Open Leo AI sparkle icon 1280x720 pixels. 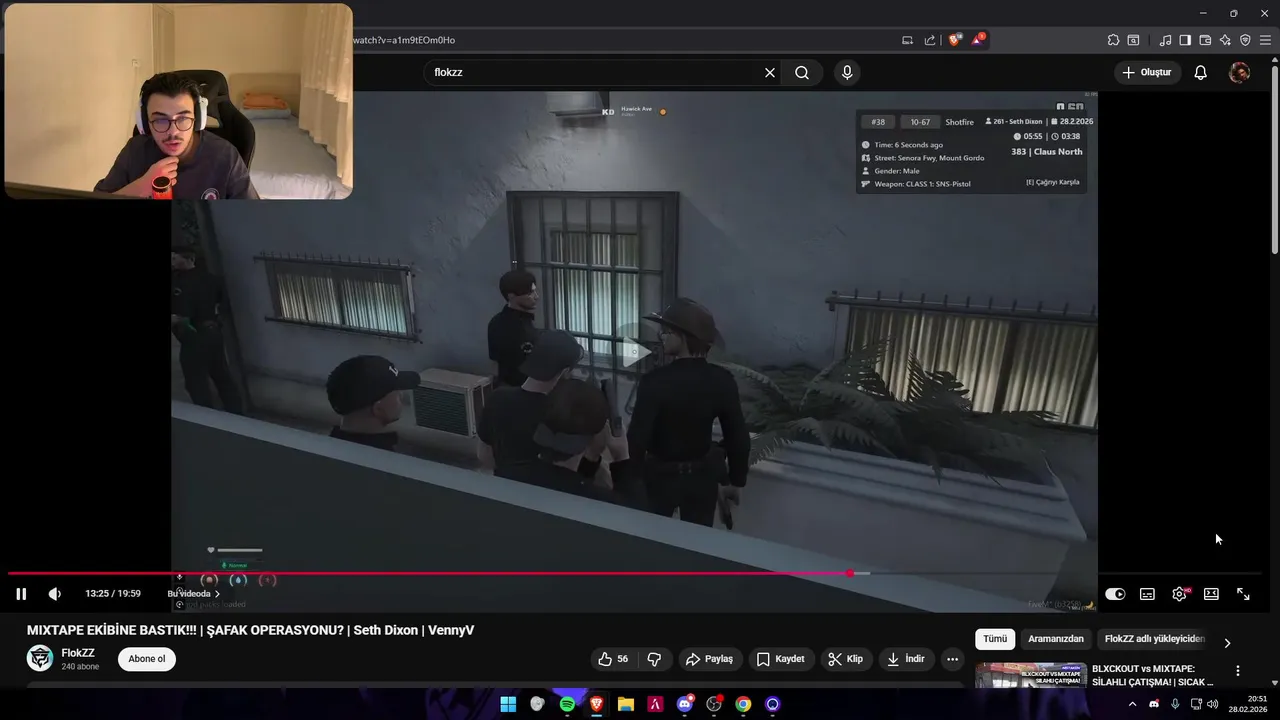pos(1225,40)
